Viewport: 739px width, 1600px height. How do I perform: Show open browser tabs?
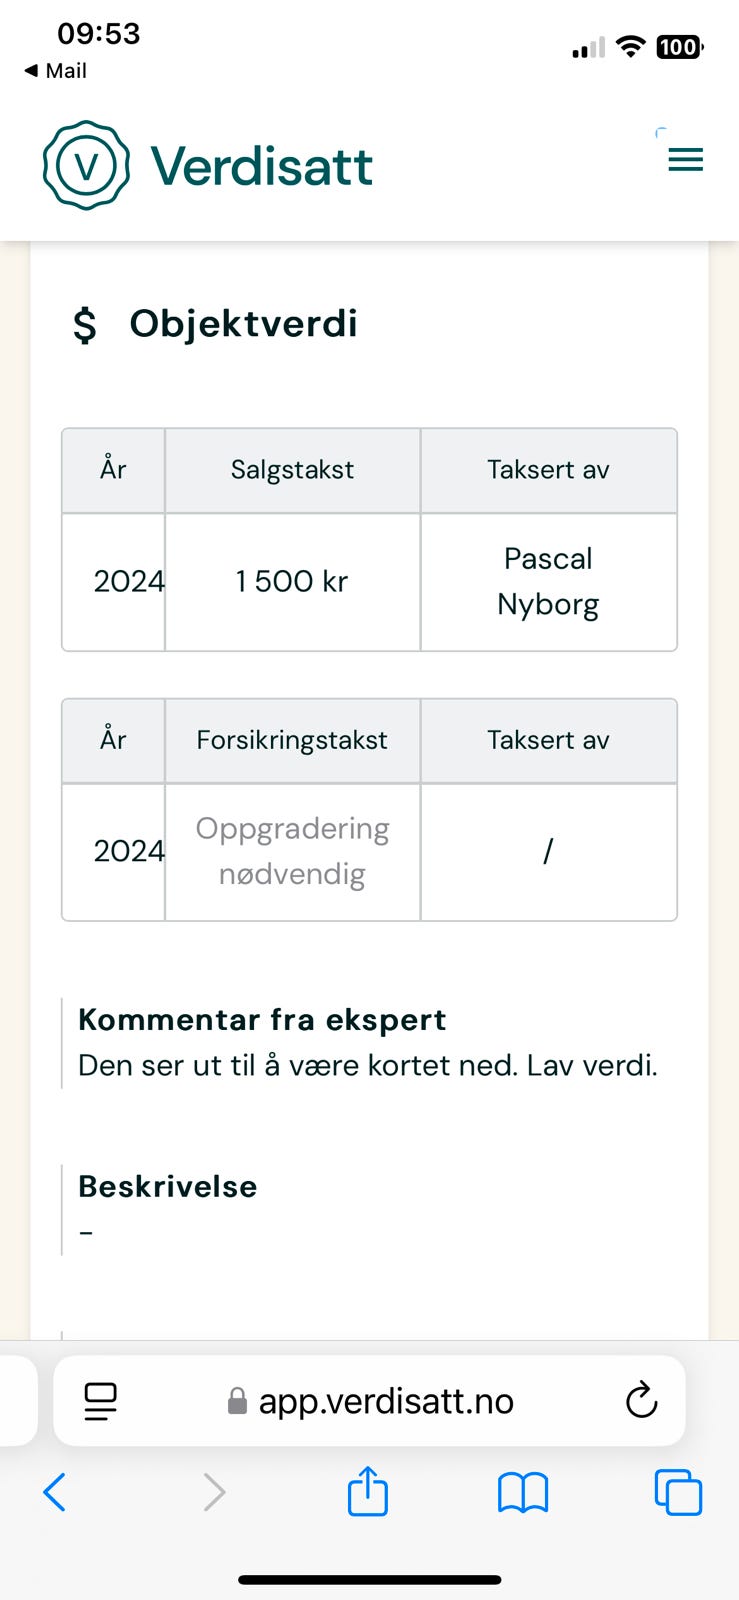pos(677,1491)
